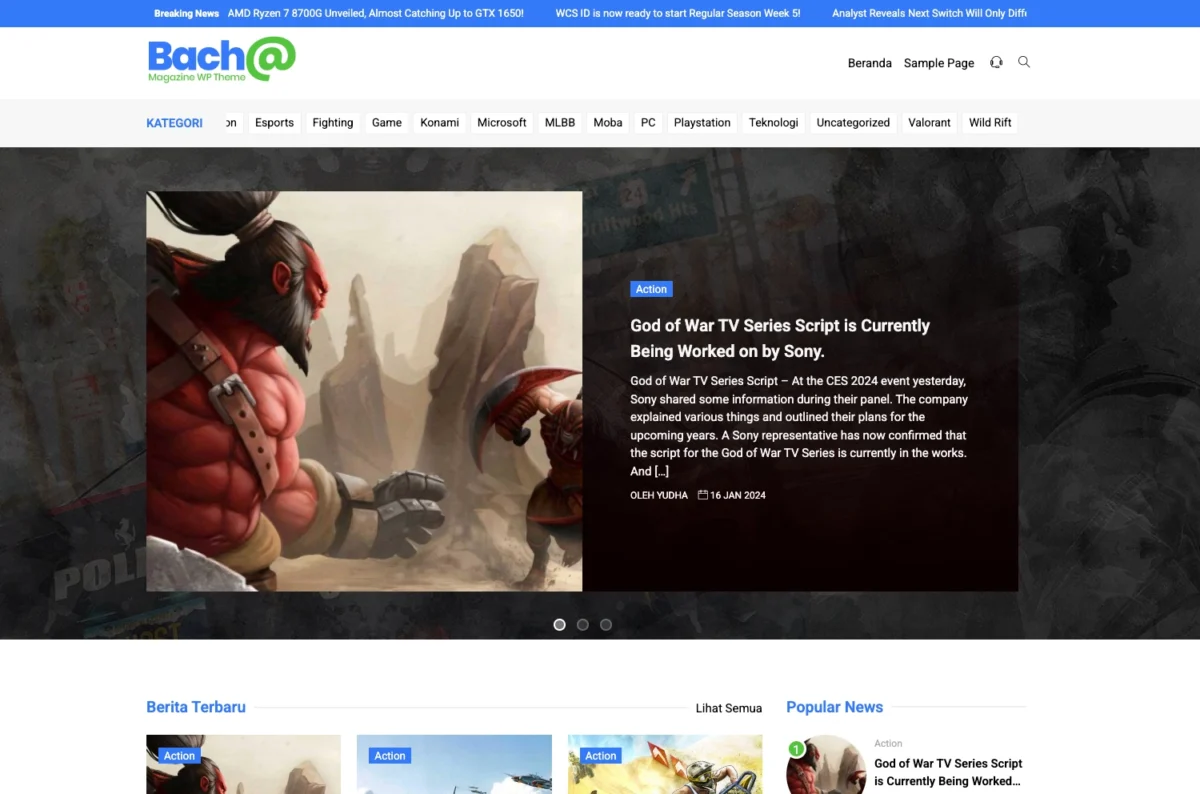
Task: Select the Moba category
Action: (x=608, y=123)
